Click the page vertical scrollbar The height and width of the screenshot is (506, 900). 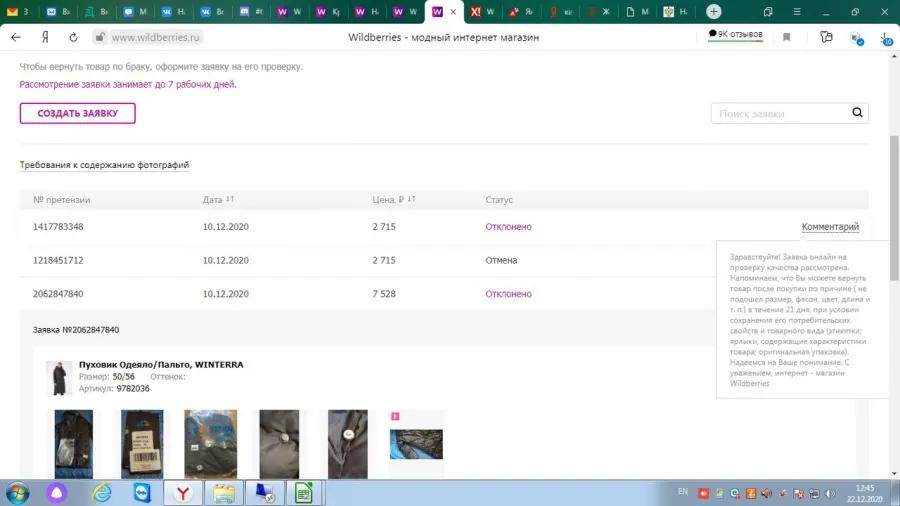point(894,208)
